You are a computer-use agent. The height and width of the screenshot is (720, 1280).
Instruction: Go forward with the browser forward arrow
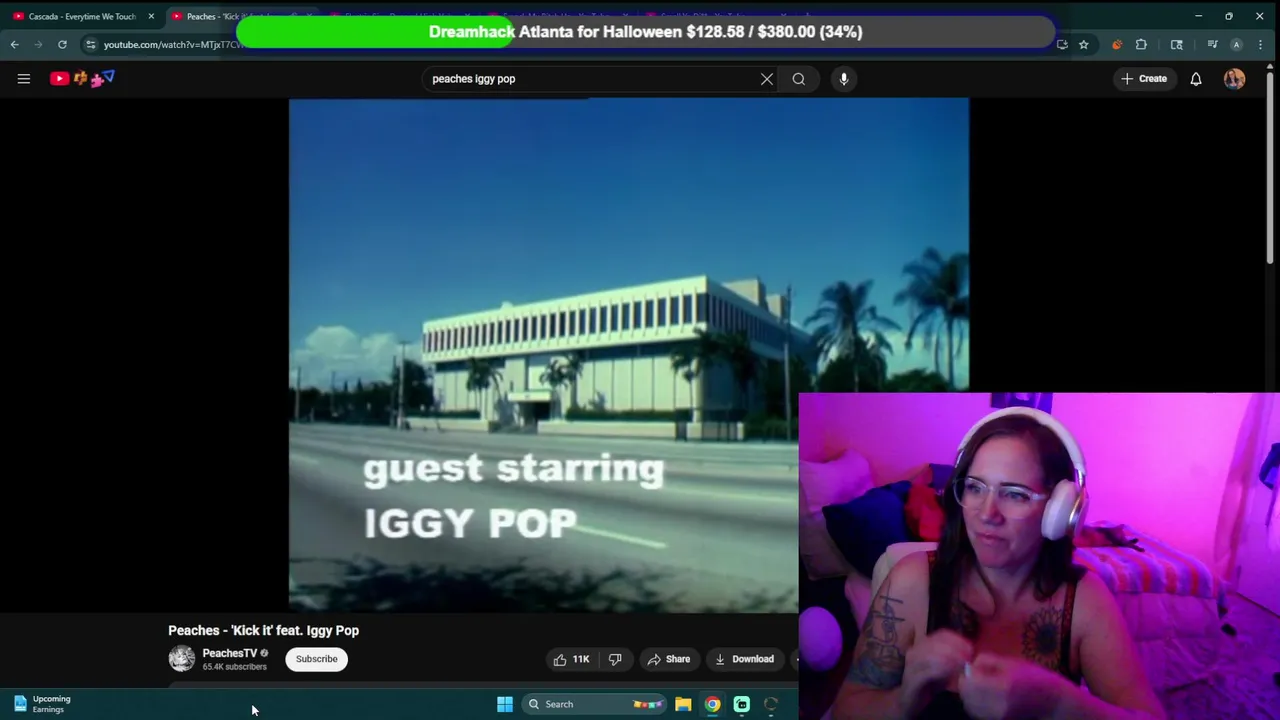(x=38, y=44)
